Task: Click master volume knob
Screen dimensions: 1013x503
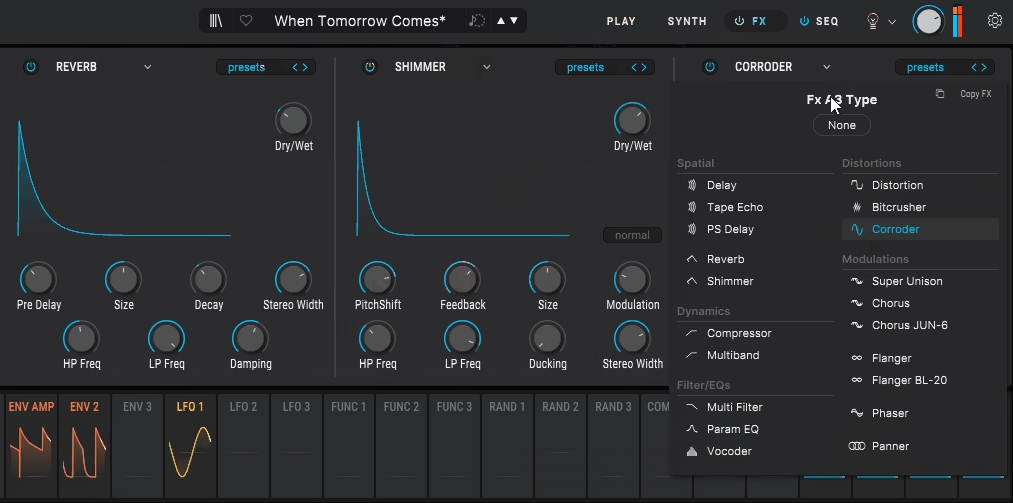Action: click(928, 21)
